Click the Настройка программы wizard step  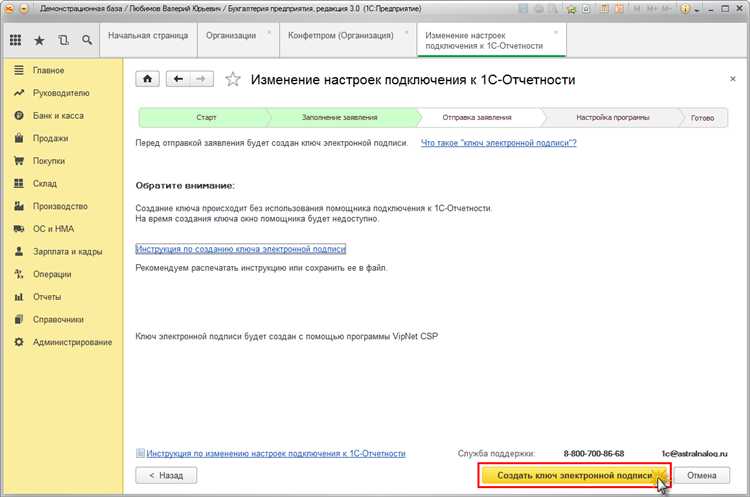[x=613, y=117]
